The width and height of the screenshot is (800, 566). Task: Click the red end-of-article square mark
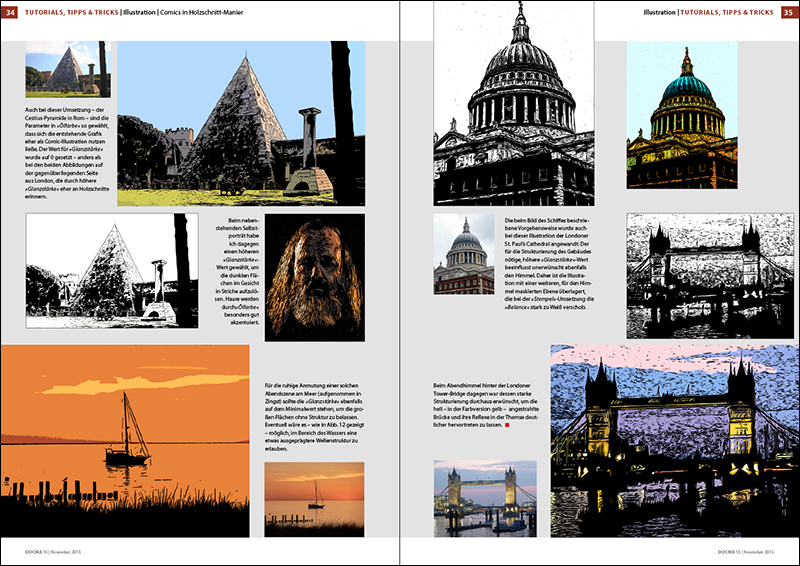(508, 425)
